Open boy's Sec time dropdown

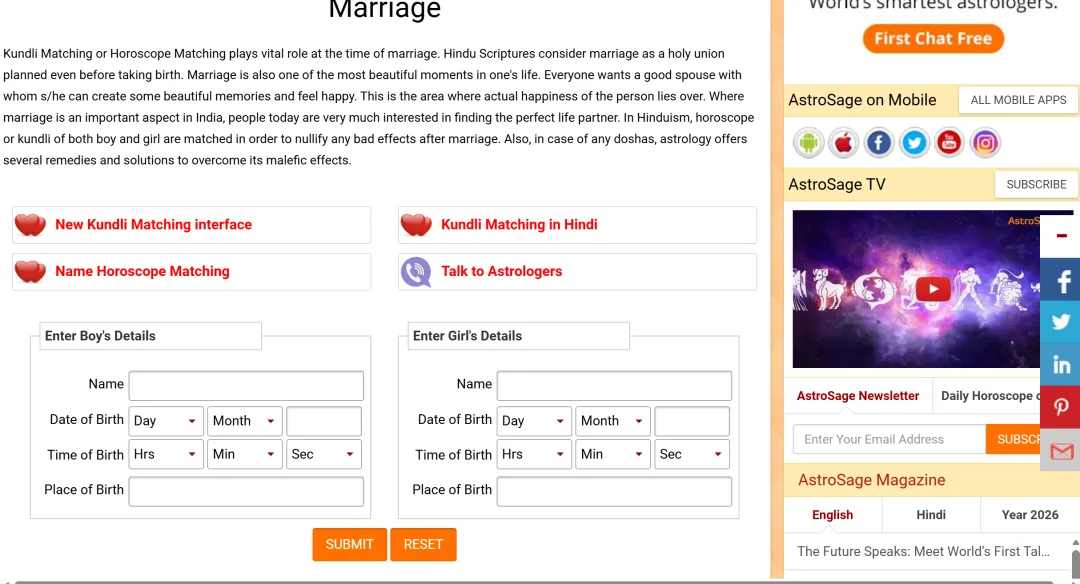click(324, 455)
